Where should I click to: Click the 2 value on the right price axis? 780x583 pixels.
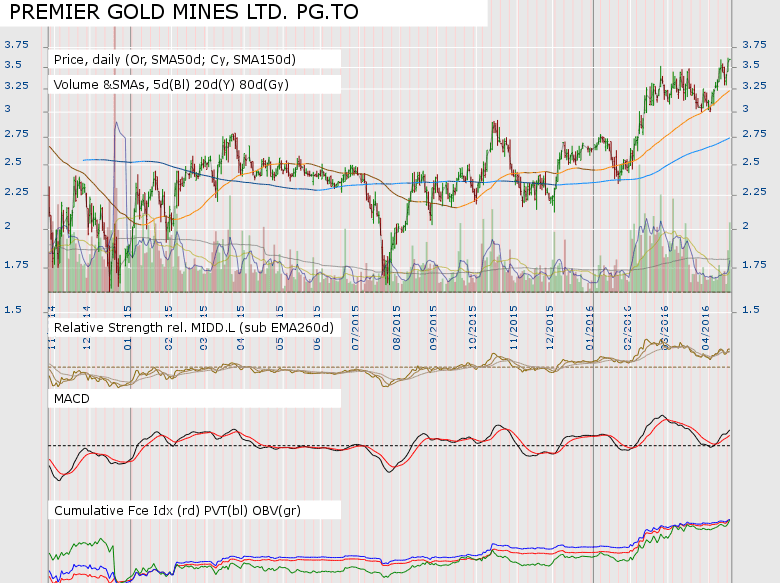746,226
